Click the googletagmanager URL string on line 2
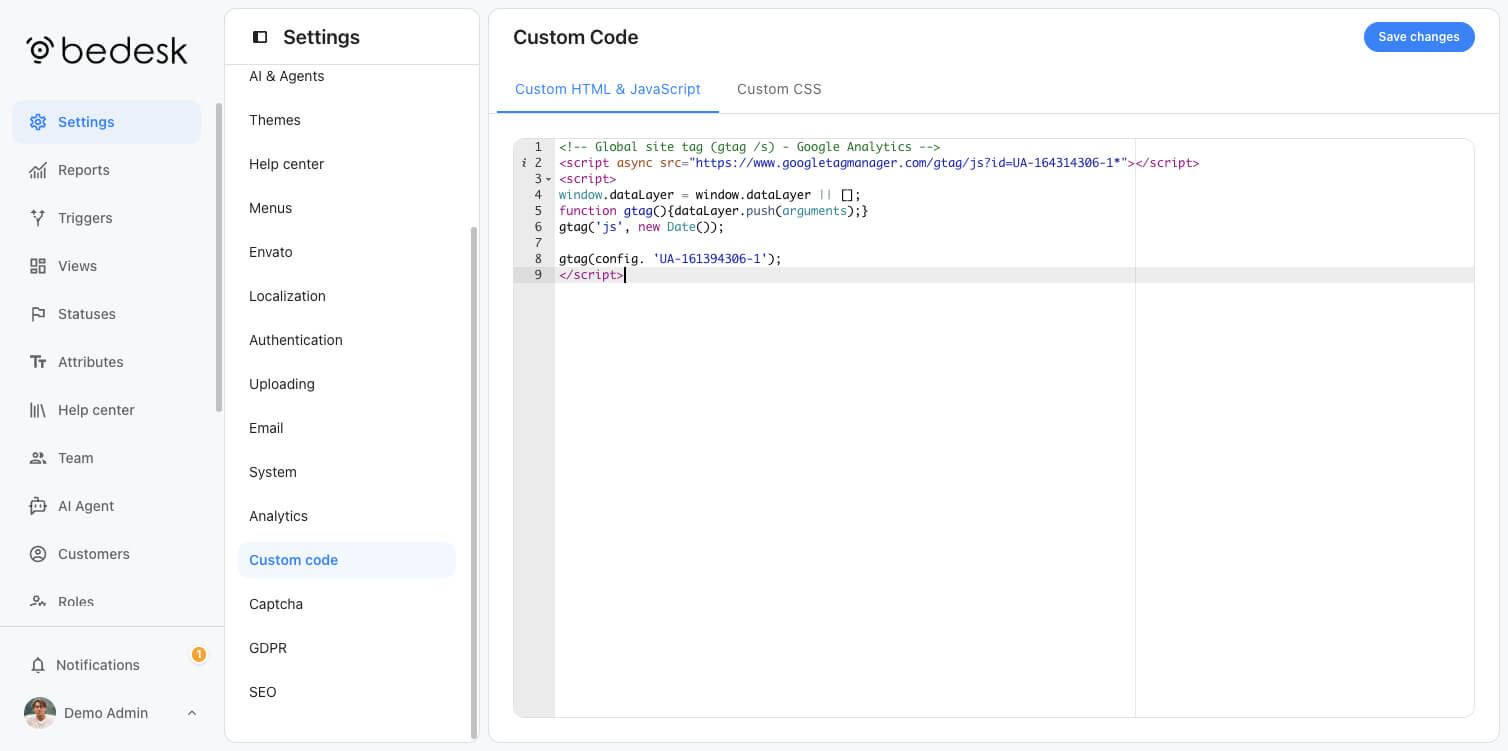 [x=910, y=163]
